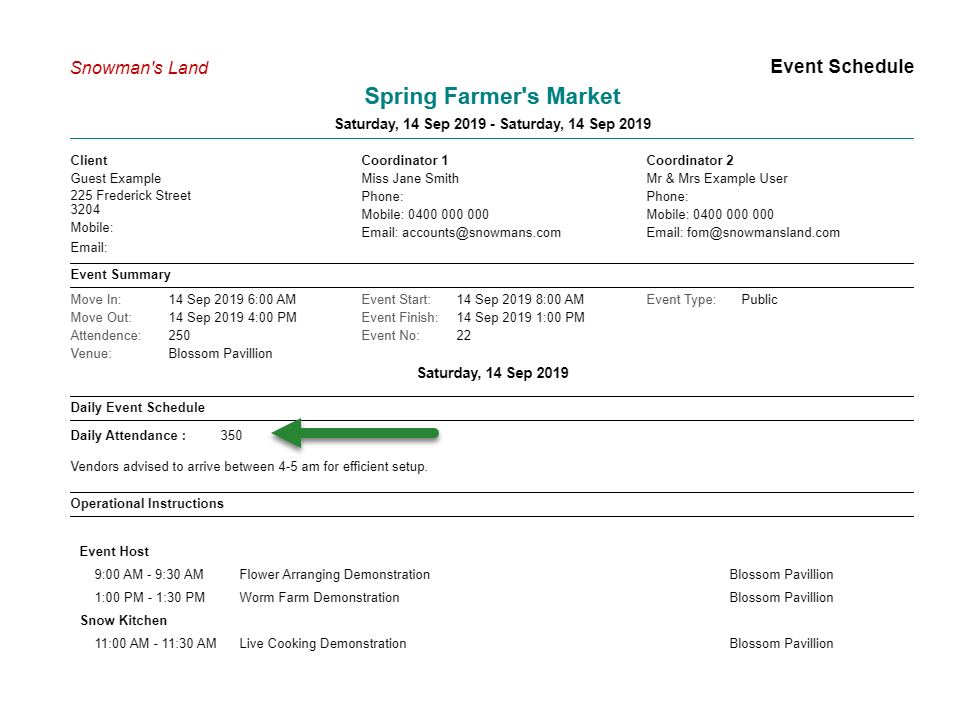This screenshot has height=704, width=957.
Task: Select Flower Arranging Demonstration entry
Action: coord(334,575)
